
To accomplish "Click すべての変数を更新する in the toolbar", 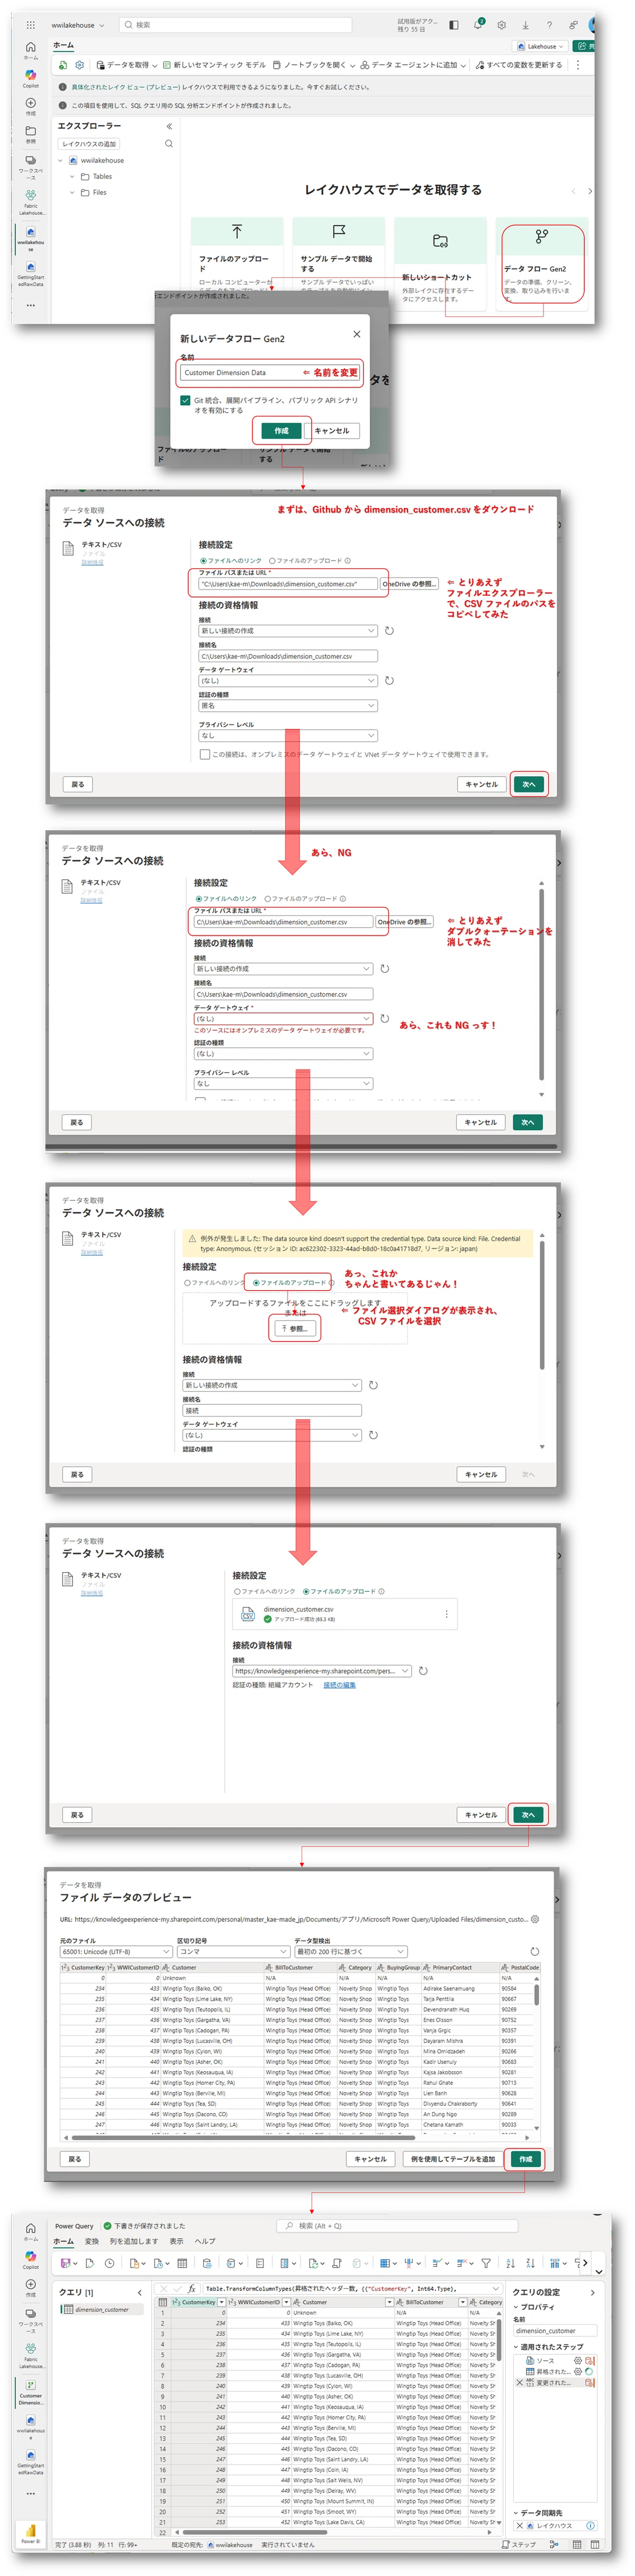I will (519, 65).
